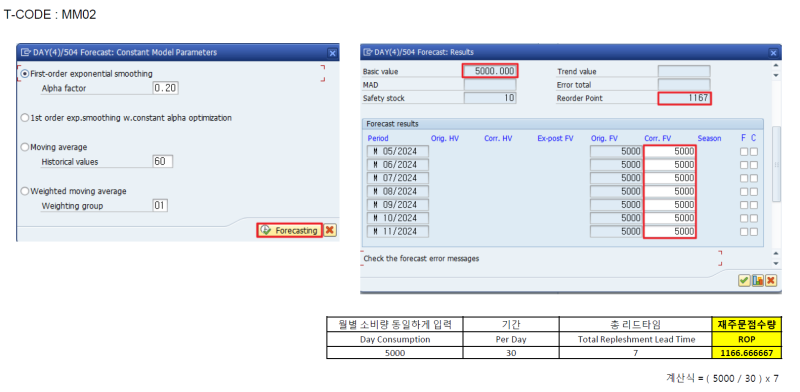Viewport: 800px width, 392px height.
Task: Click the period cell M 05/2024
Action: tap(398, 152)
